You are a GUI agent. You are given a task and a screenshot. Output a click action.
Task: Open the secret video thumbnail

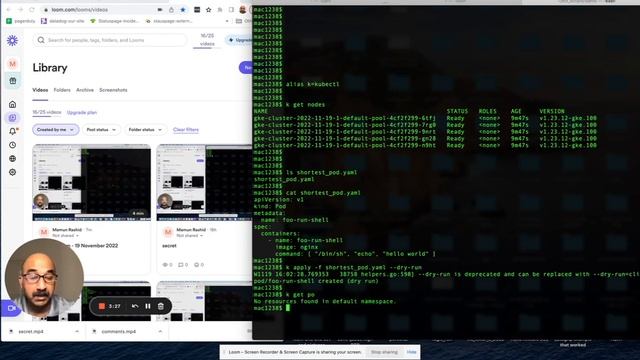pos(204,182)
